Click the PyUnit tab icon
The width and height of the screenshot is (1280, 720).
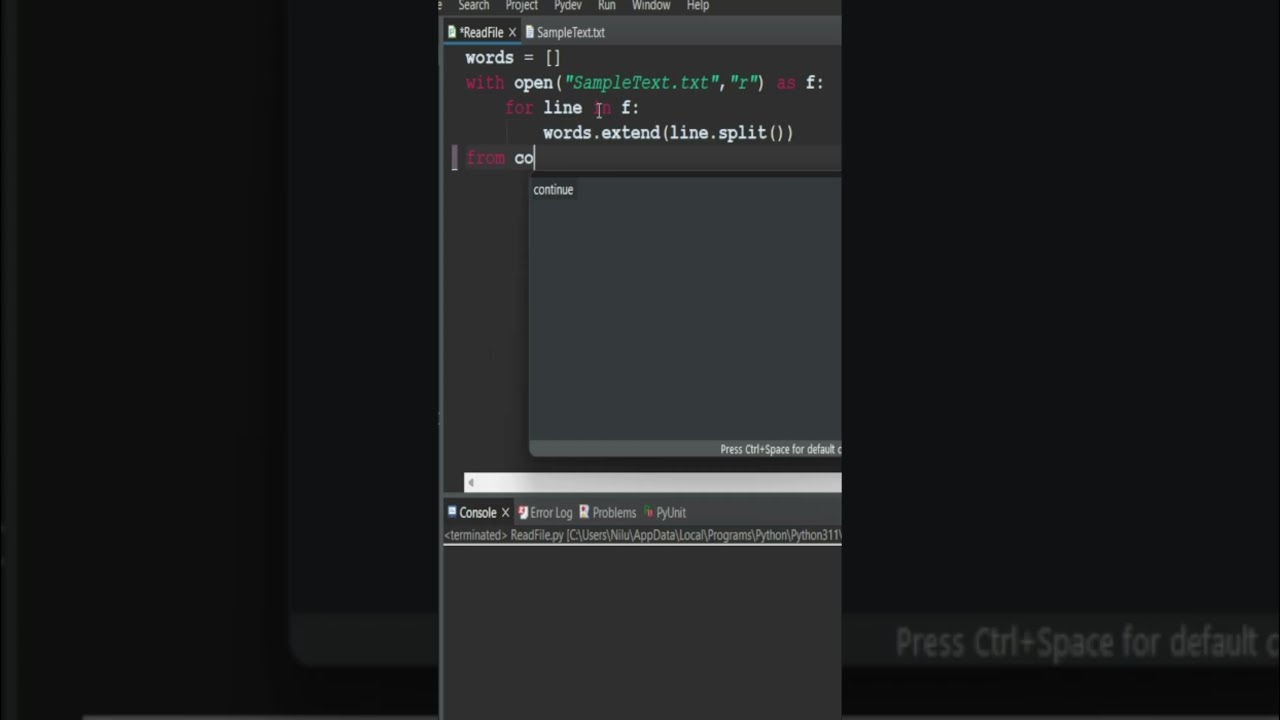pos(649,513)
